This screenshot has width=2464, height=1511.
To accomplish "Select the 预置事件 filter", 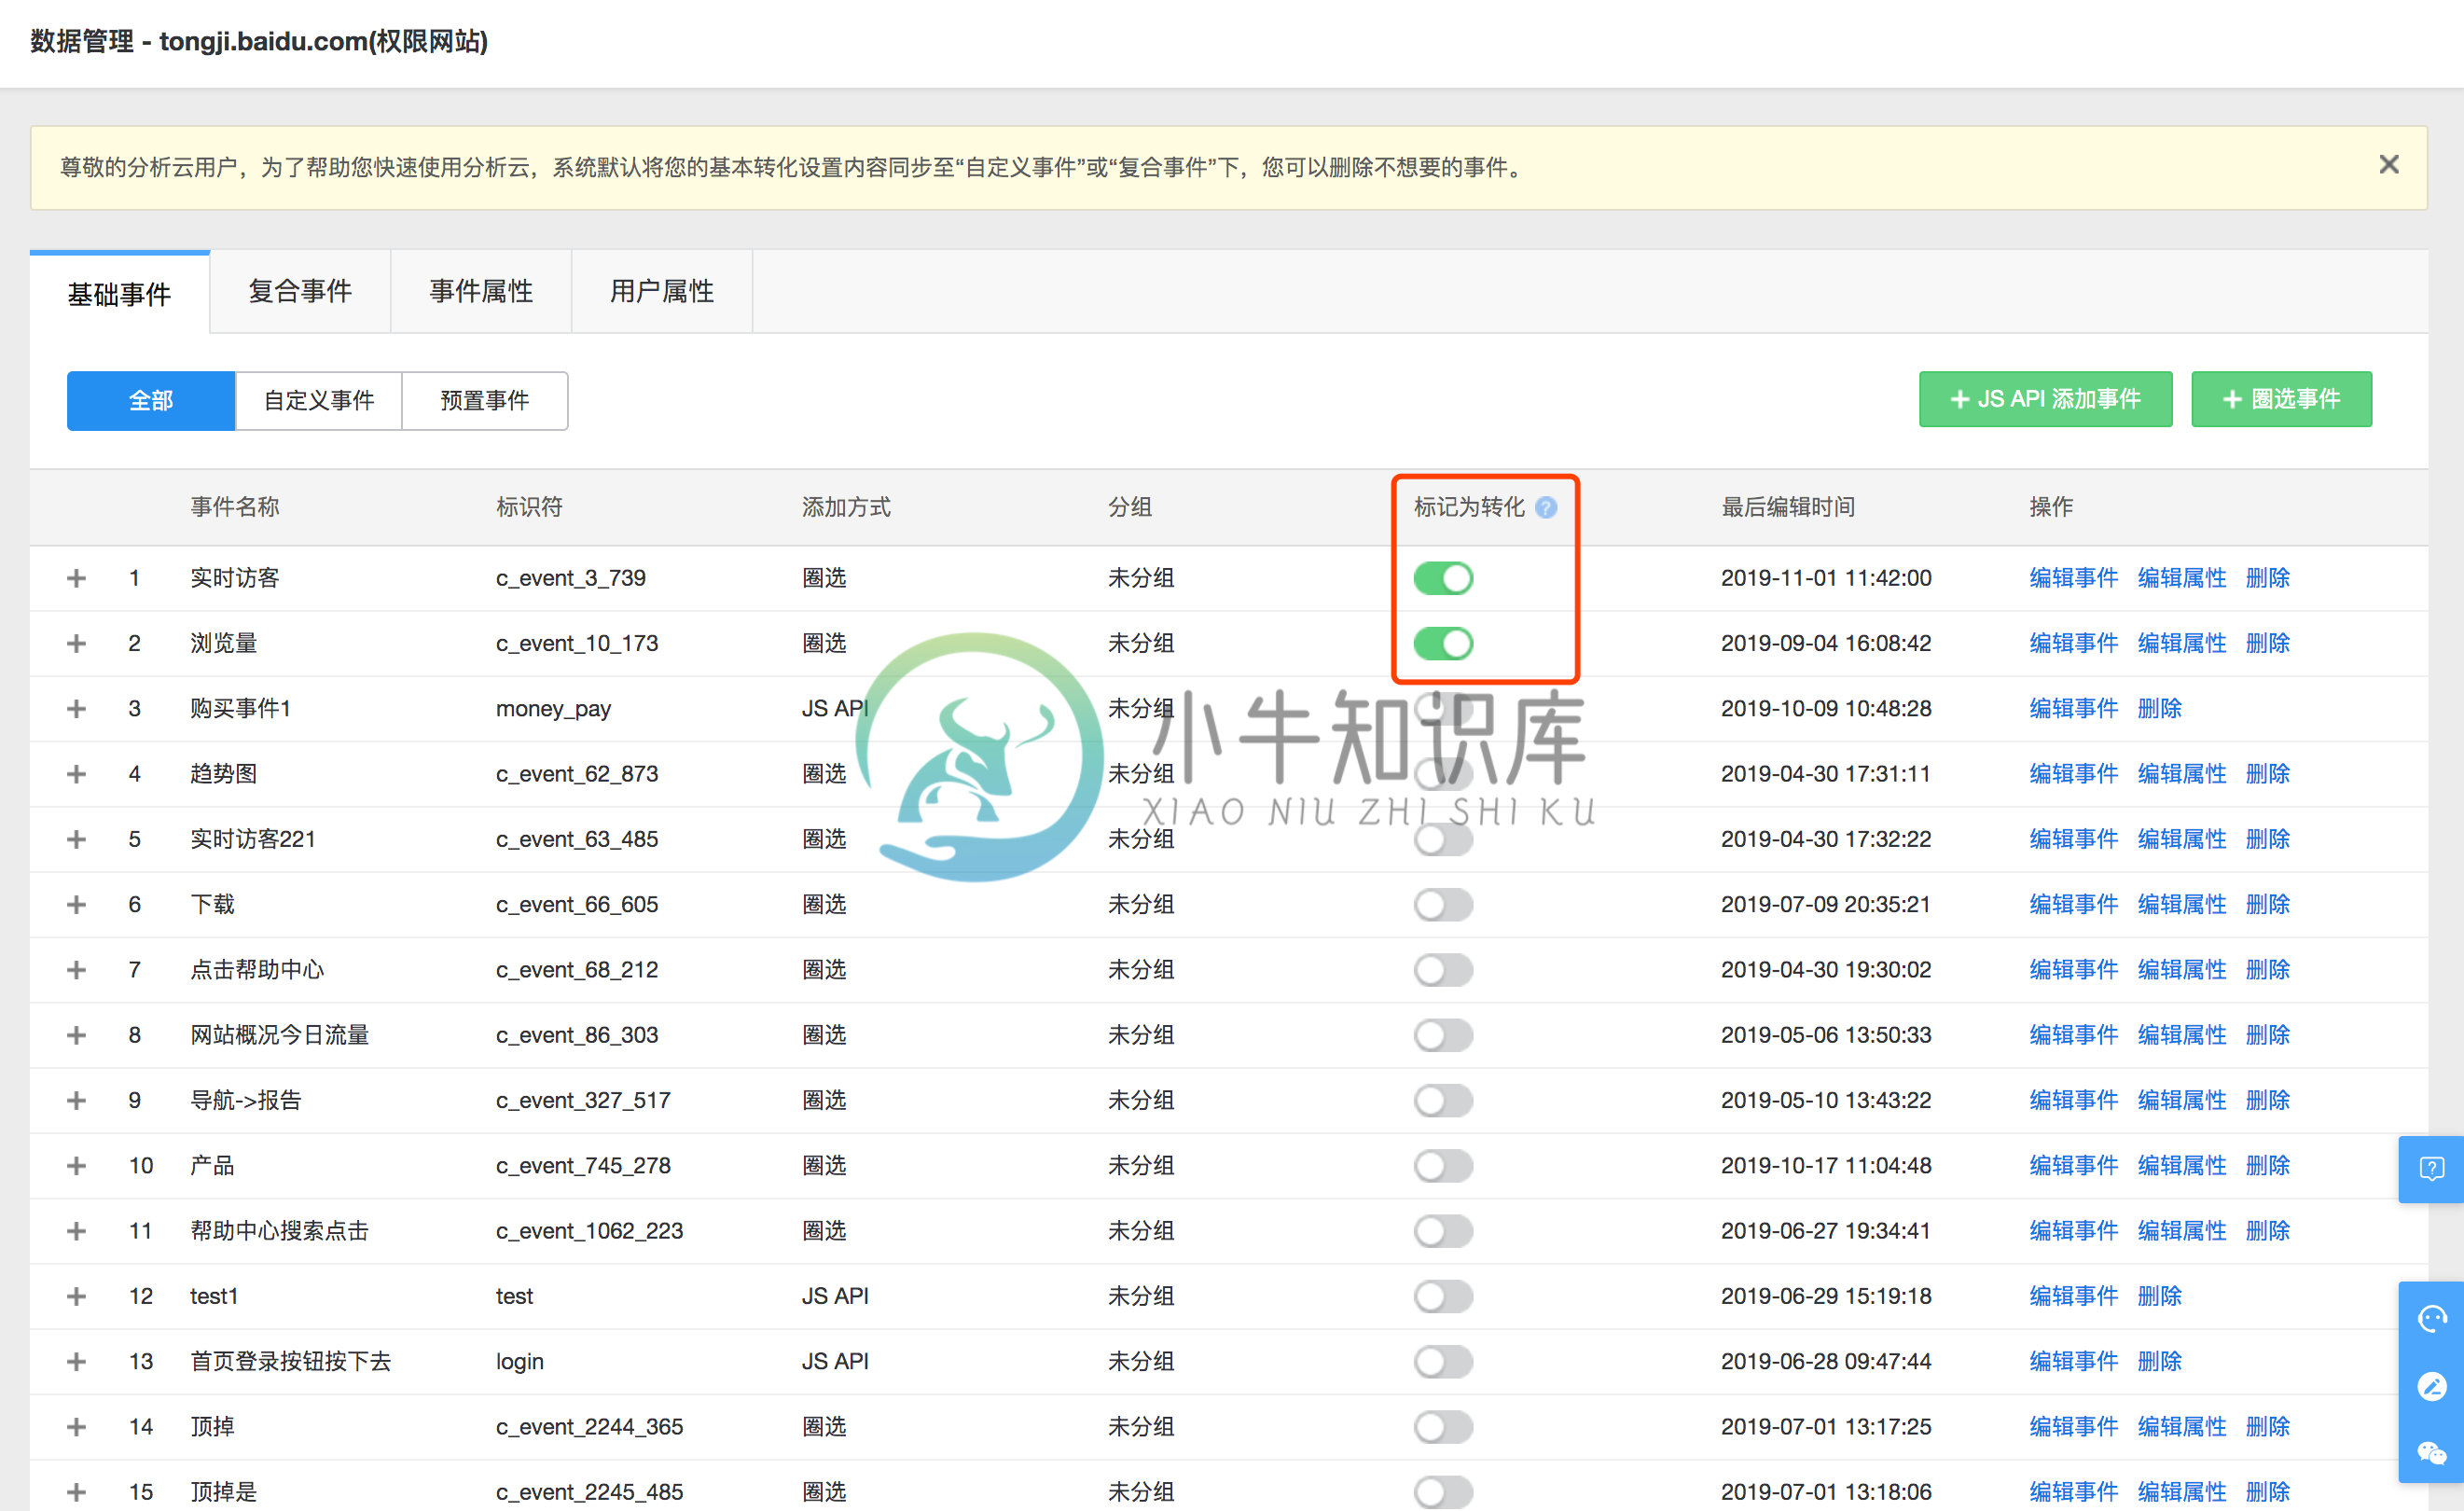I will click(x=485, y=401).
